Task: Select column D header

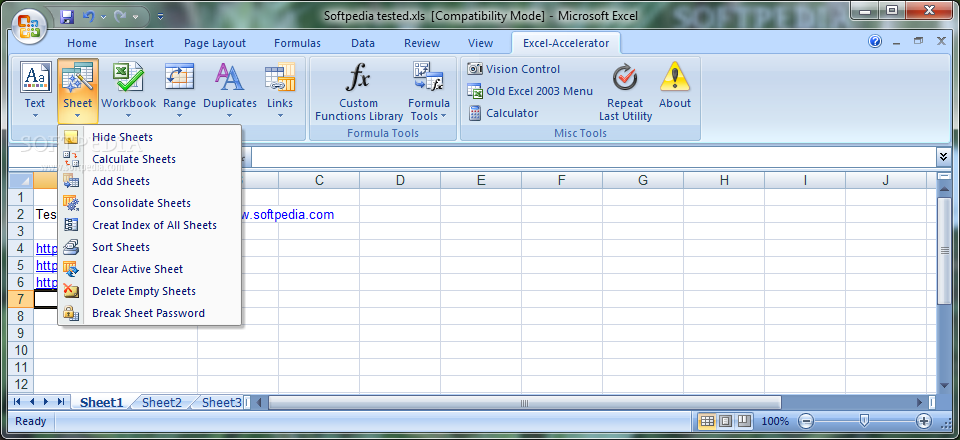Action: click(x=400, y=180)
